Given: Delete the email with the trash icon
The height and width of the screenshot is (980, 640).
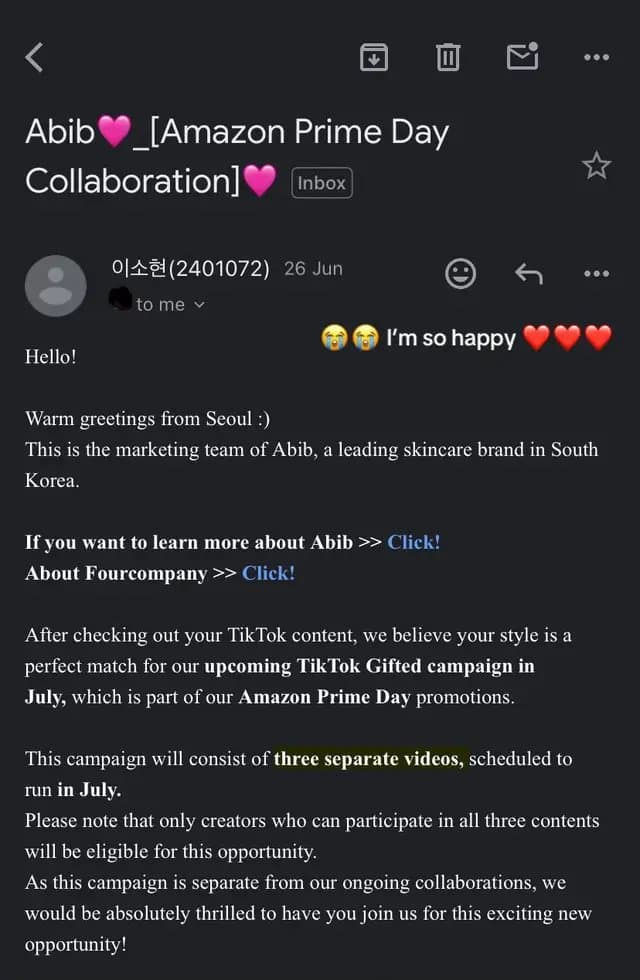Looking at the screenshot, I should (448, 58).
